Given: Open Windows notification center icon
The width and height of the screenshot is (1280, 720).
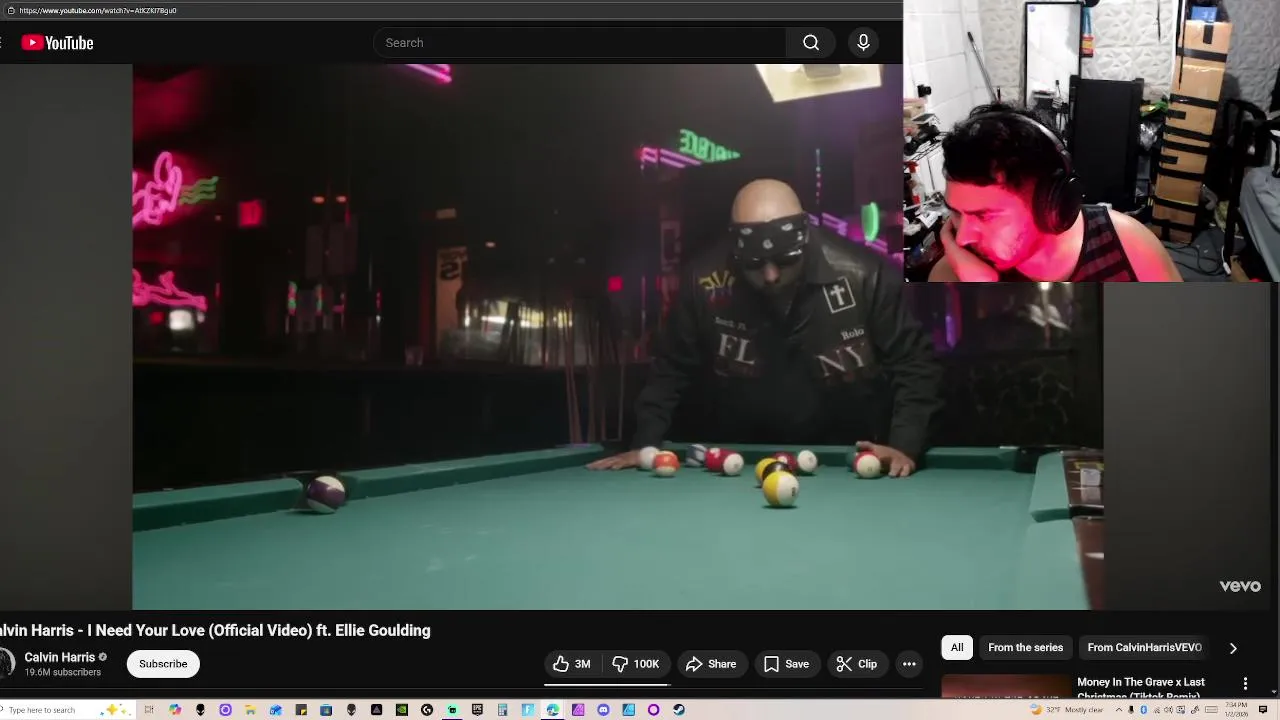Looking at the screenshot, I should click(x=1263, y=710).
